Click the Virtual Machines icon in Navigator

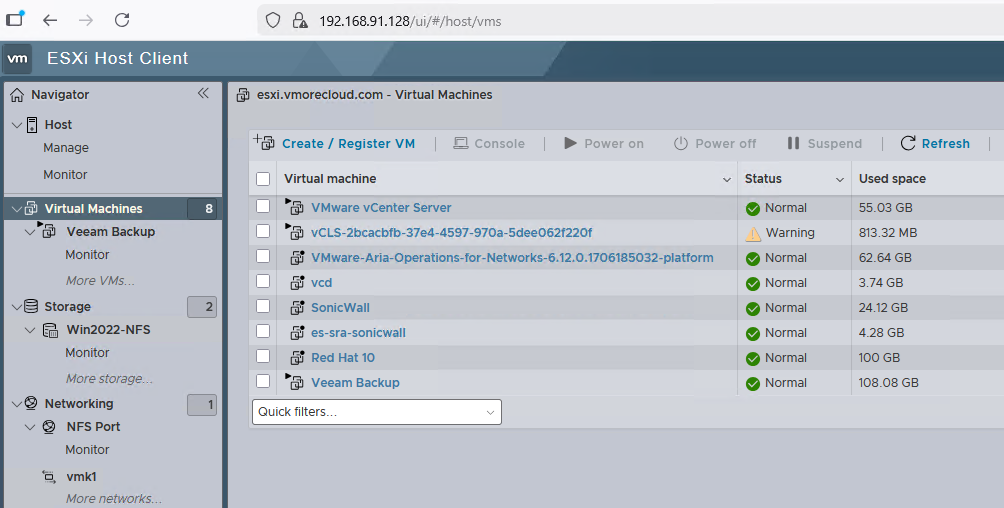tap(31, 209)
